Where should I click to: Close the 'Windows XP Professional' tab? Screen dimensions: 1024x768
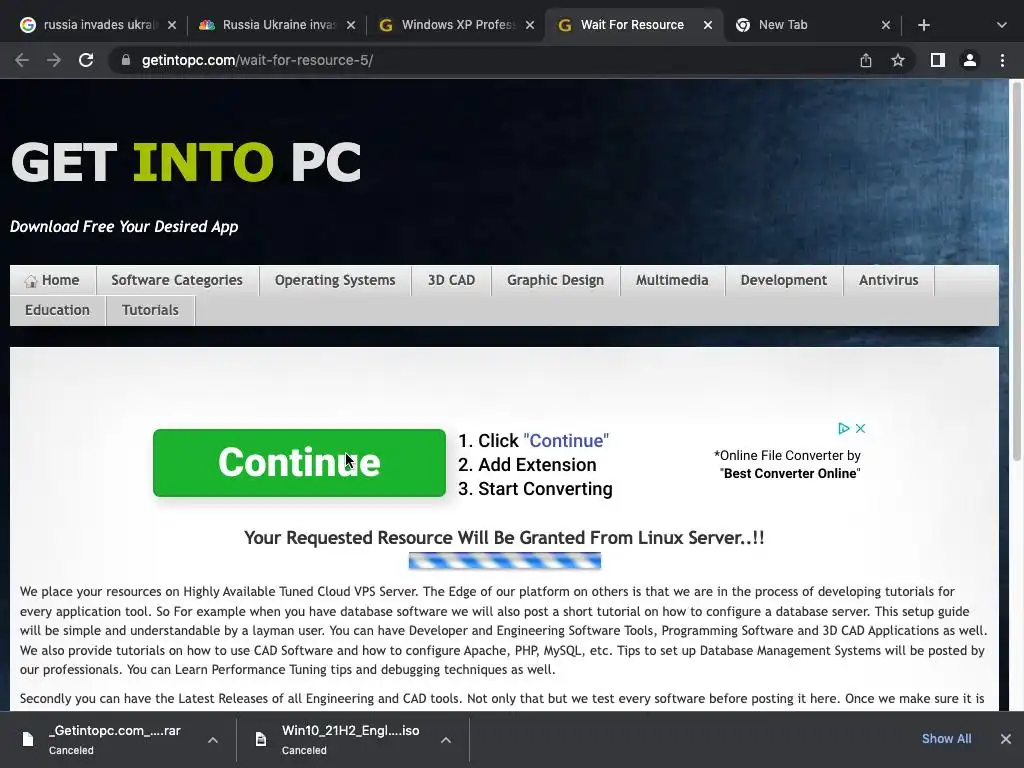click(530, 25)
